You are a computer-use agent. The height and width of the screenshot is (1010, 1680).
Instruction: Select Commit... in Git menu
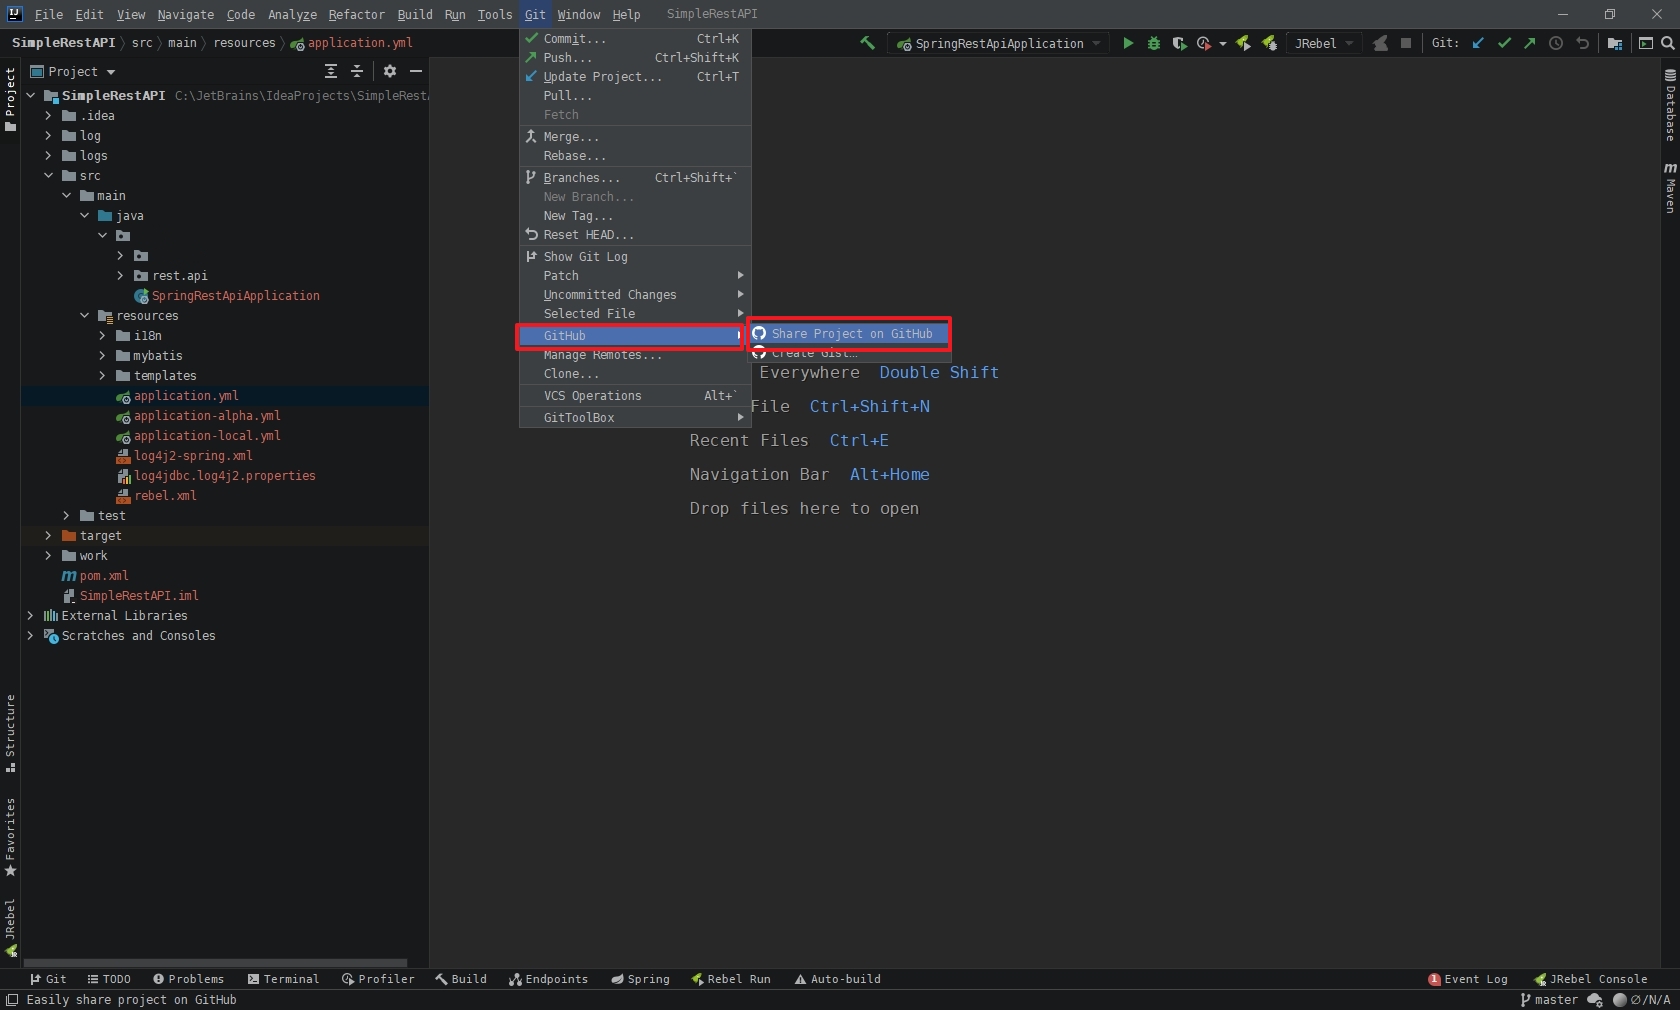coord(635,38)
